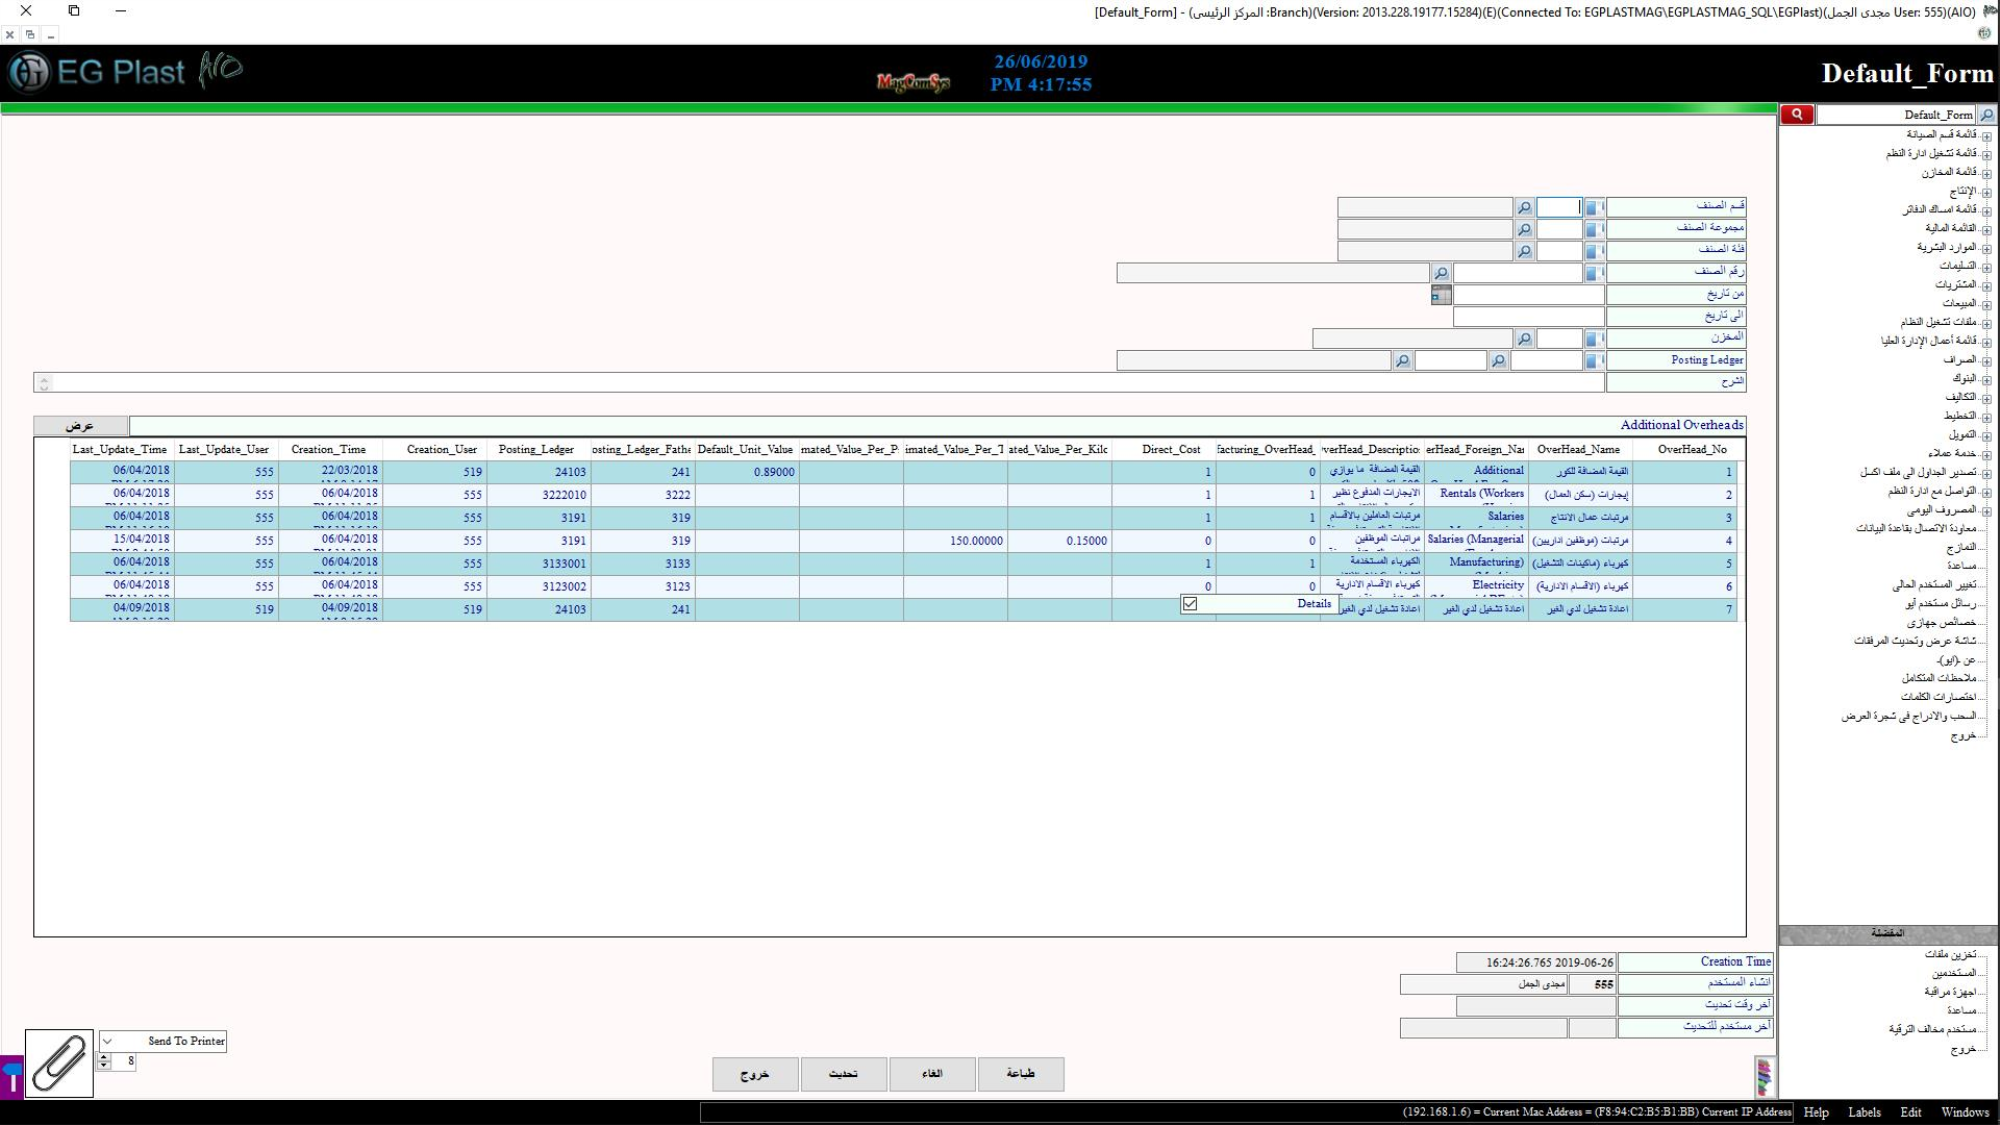Viewport: 2000px width, 1125px height.
Task: Click the cell 'Salaries (Managerial'
Action: [x=1475, y=540]
